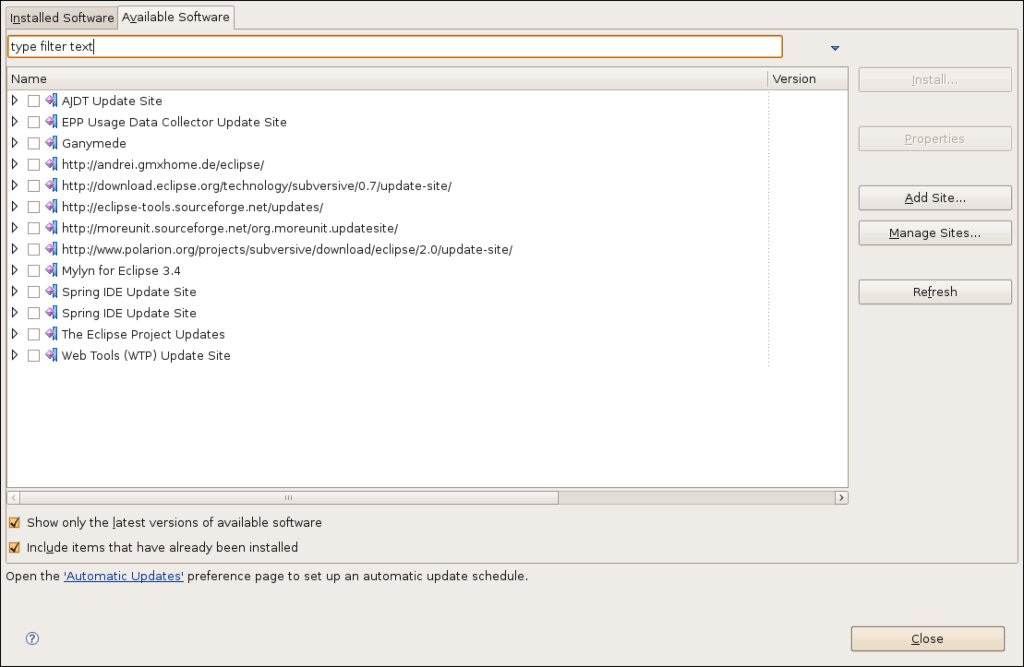Expand the download.eclipse.org subversive node
Image resolution: width=1024 pixels, height=667 pixels.
point(15,186)
